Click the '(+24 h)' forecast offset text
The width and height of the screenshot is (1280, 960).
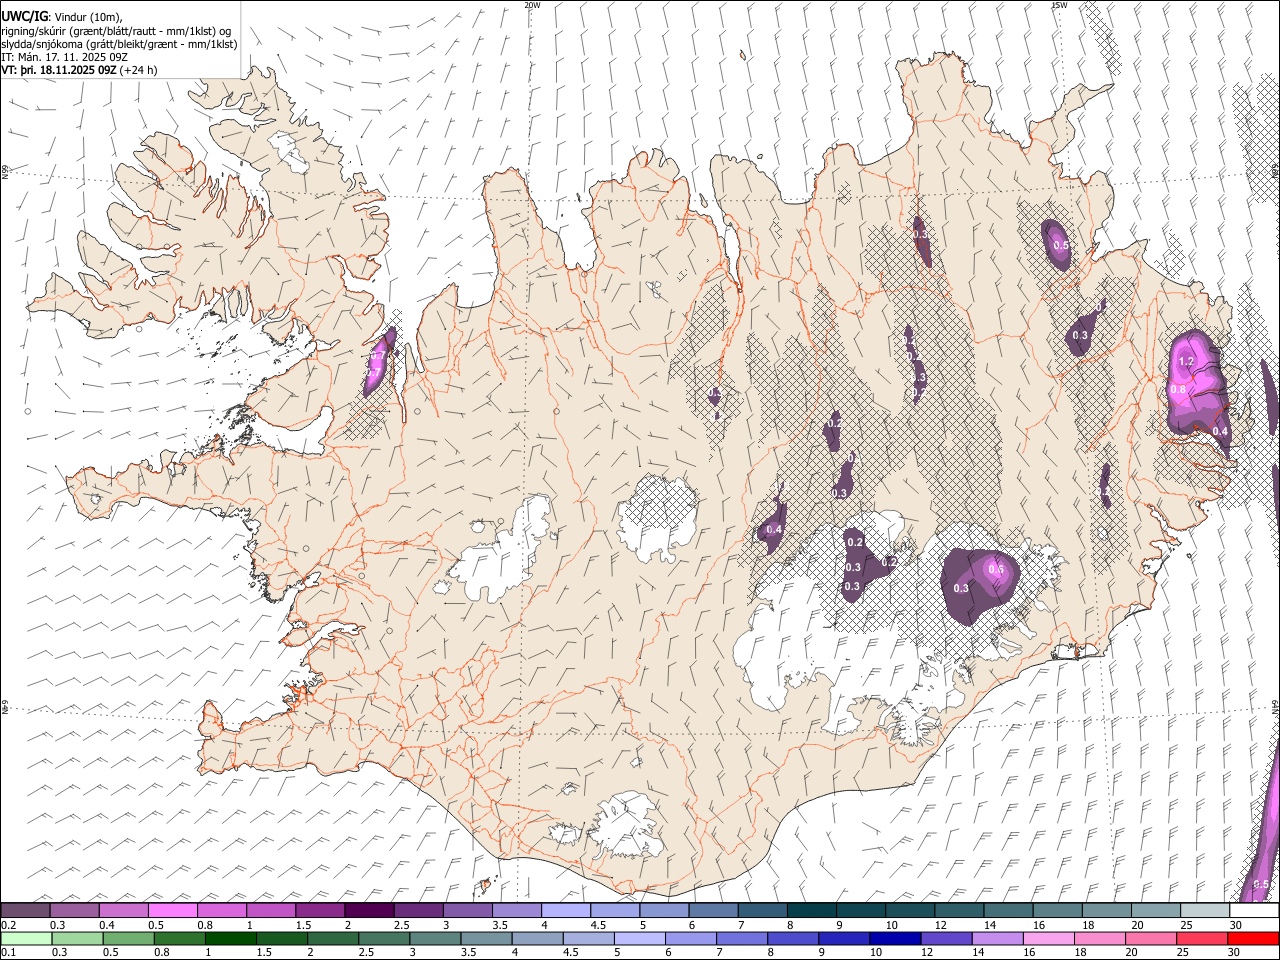point(138,70)
